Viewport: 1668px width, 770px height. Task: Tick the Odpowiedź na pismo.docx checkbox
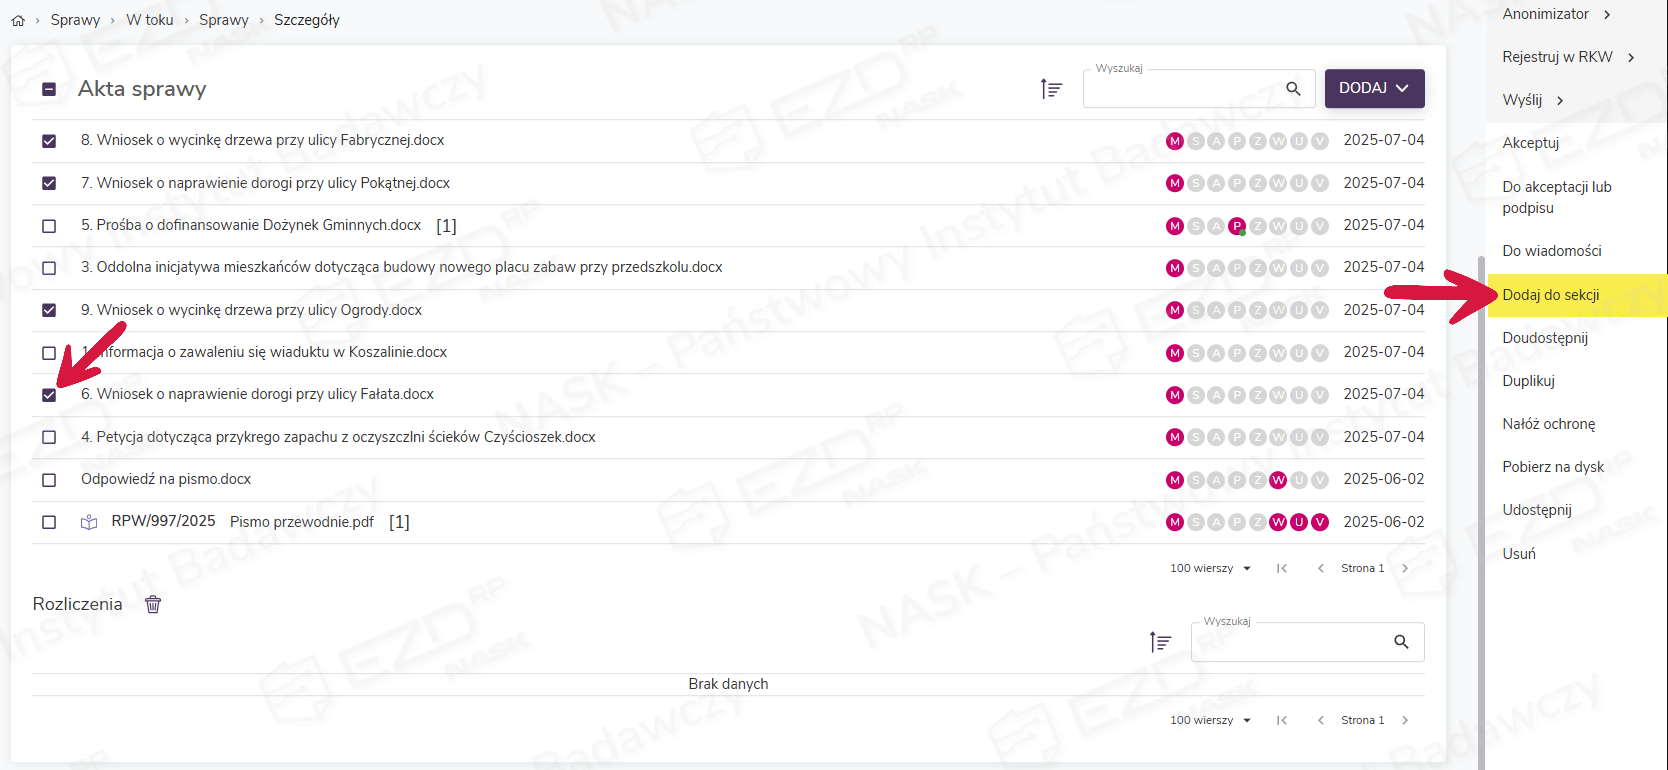point(49,480)
